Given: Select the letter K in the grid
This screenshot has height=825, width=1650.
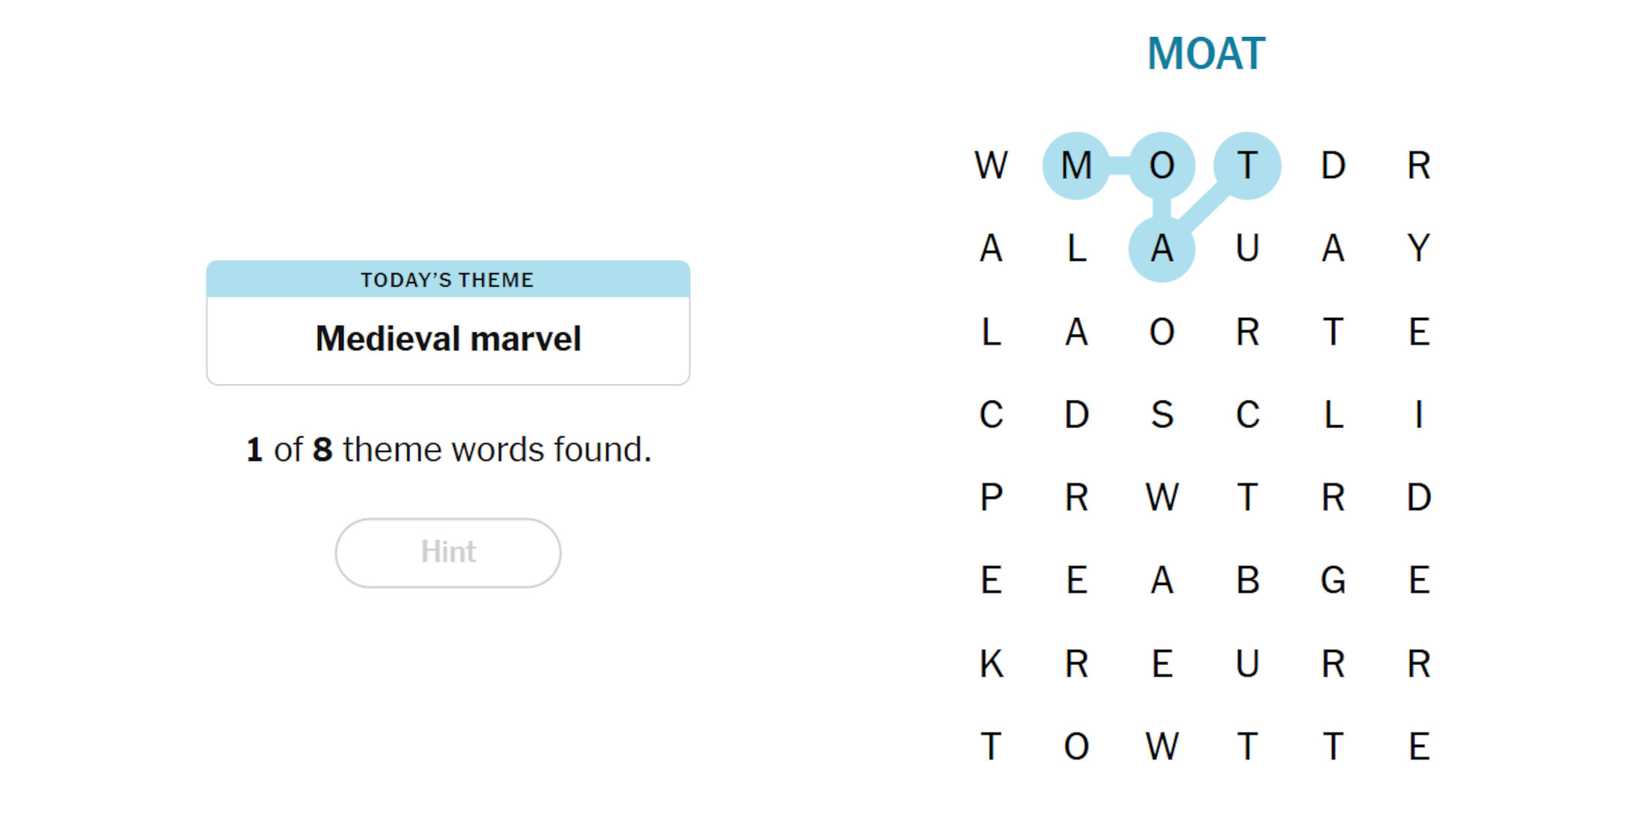Looking at the screenshot, I should click(x=991, y=663).
